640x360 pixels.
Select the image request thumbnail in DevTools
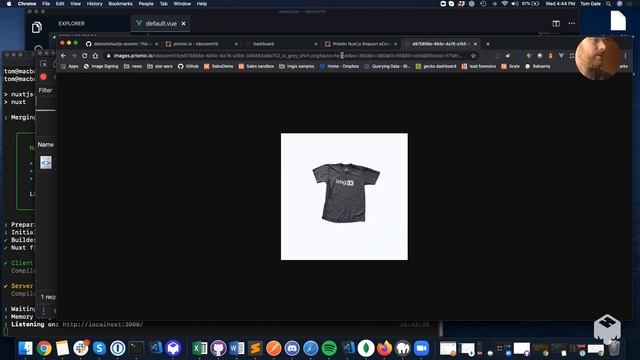[x=46, y=162]
